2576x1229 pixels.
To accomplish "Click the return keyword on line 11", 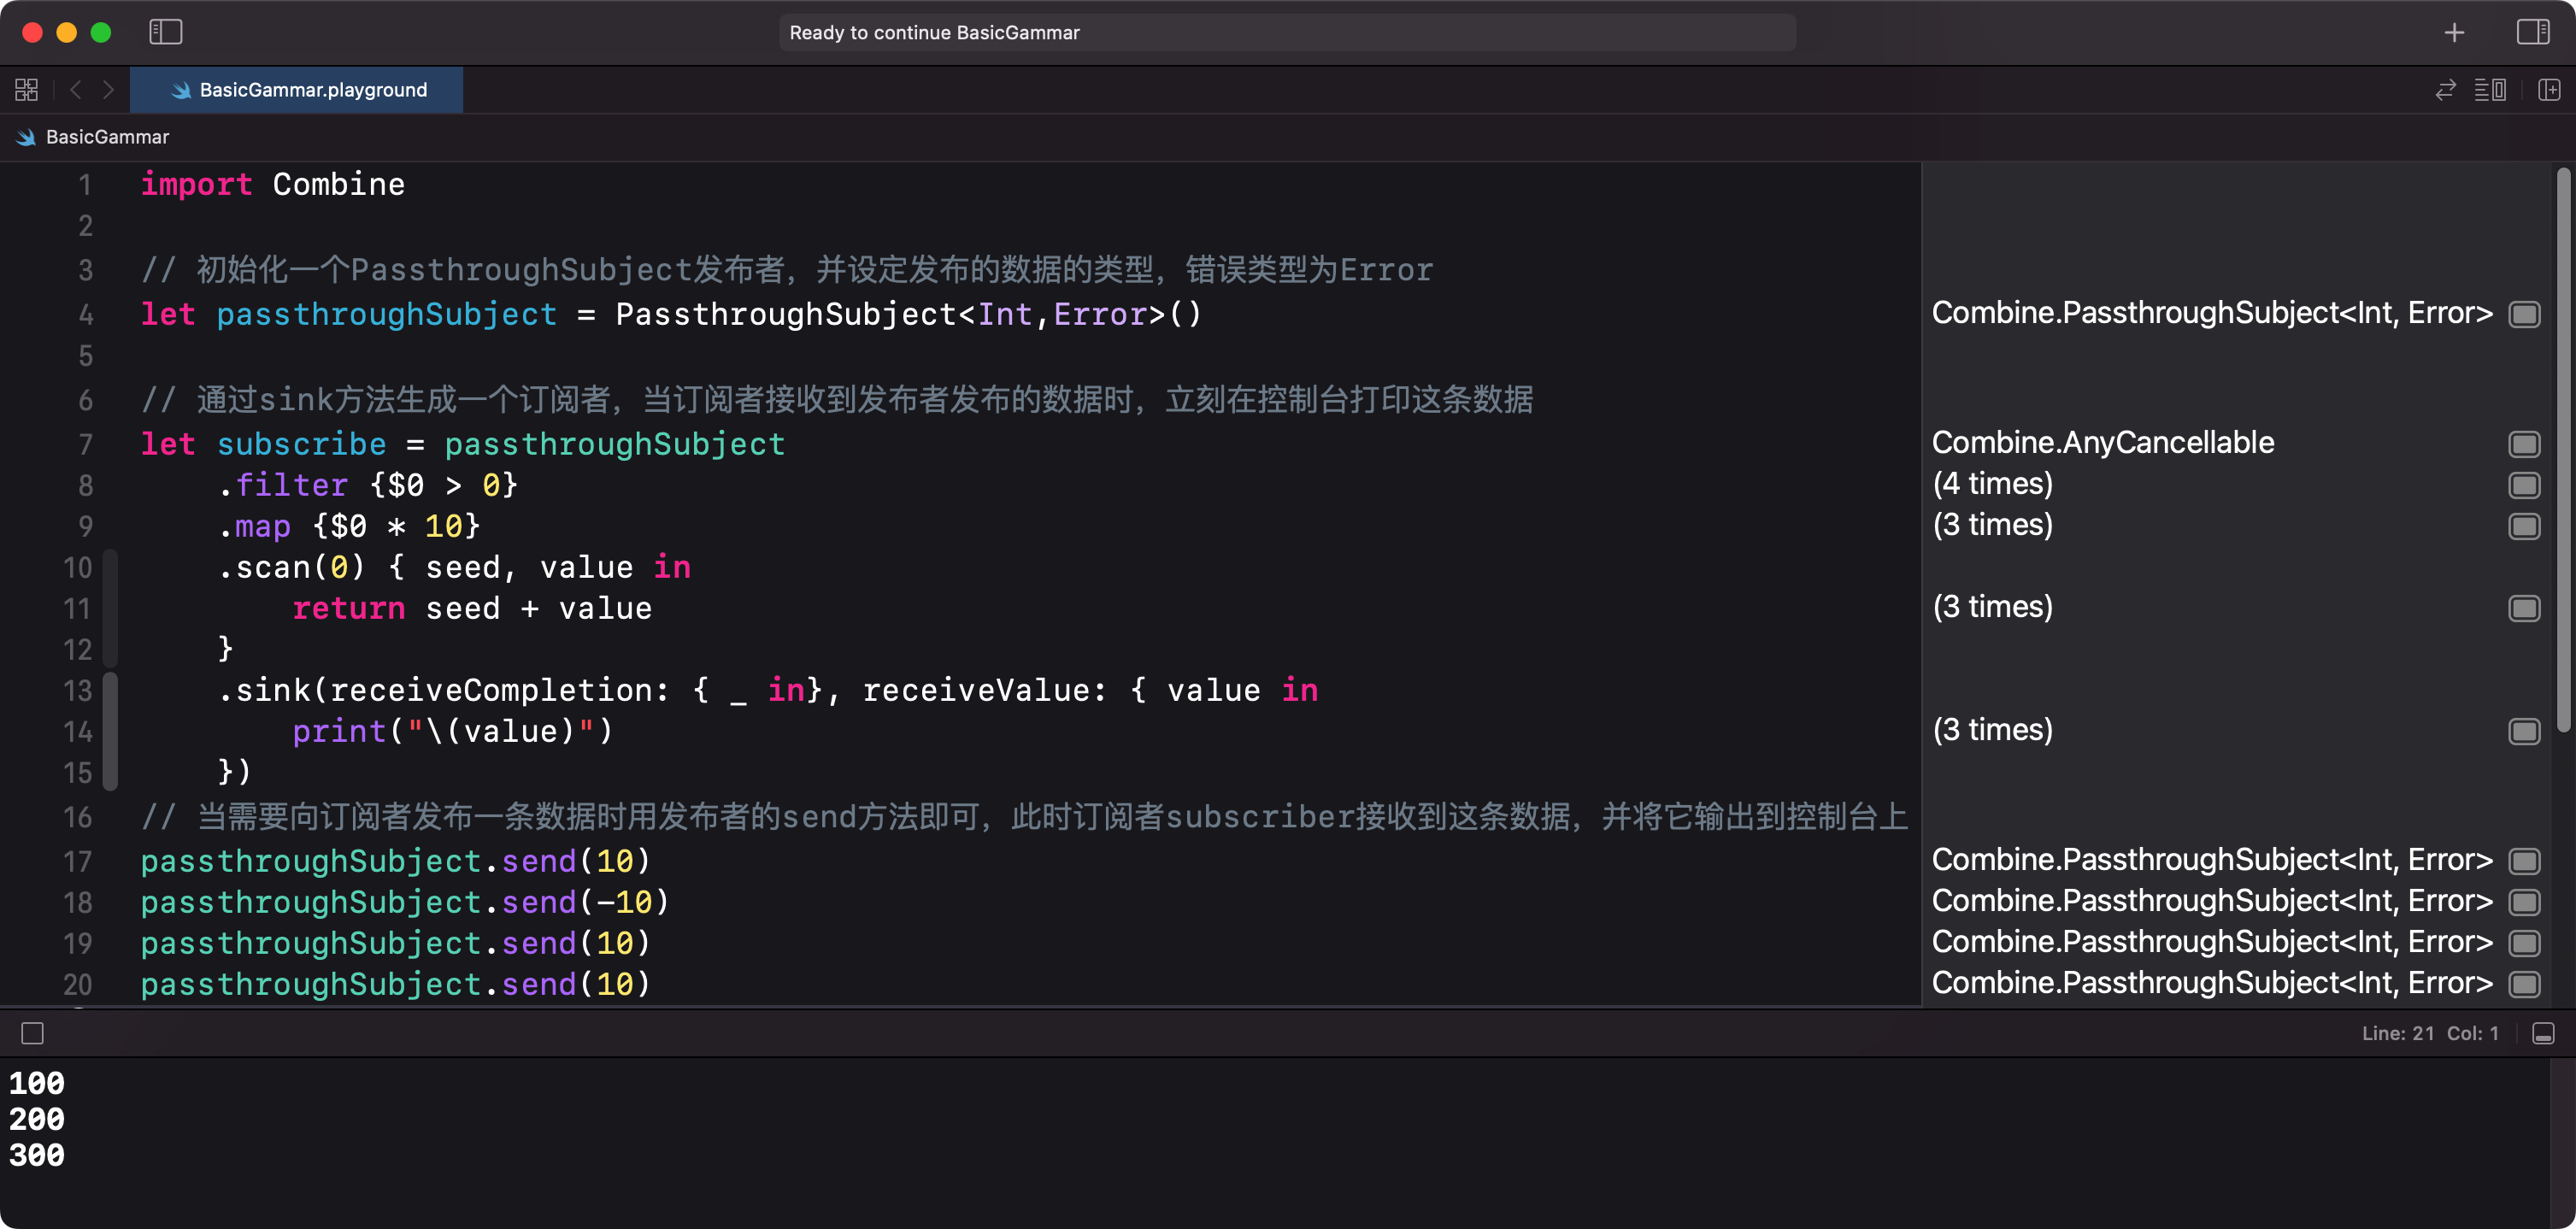I will (x=348, y=608).
